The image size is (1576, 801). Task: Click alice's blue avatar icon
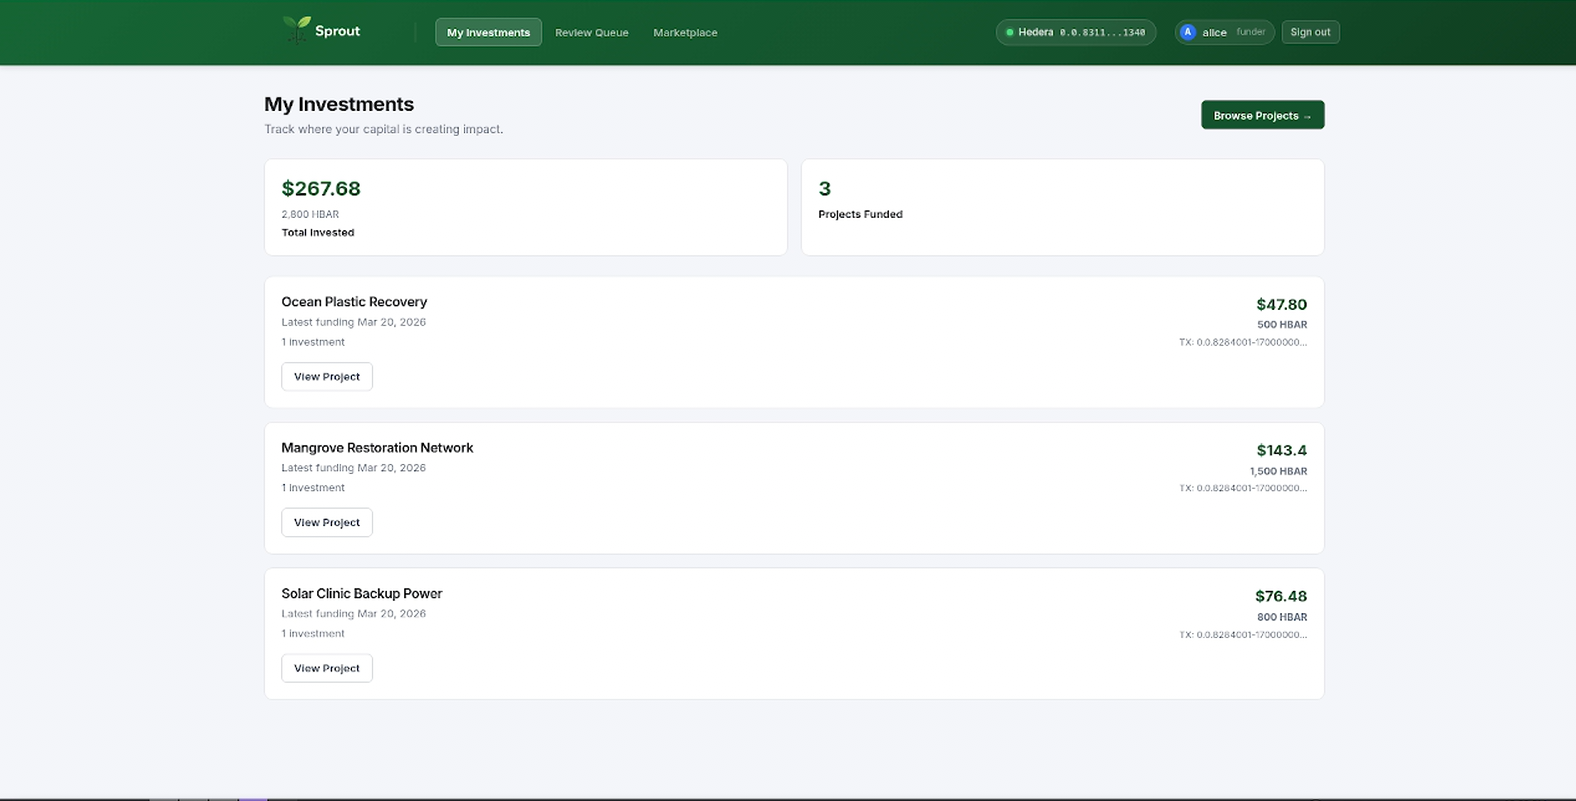(1188, 32)
